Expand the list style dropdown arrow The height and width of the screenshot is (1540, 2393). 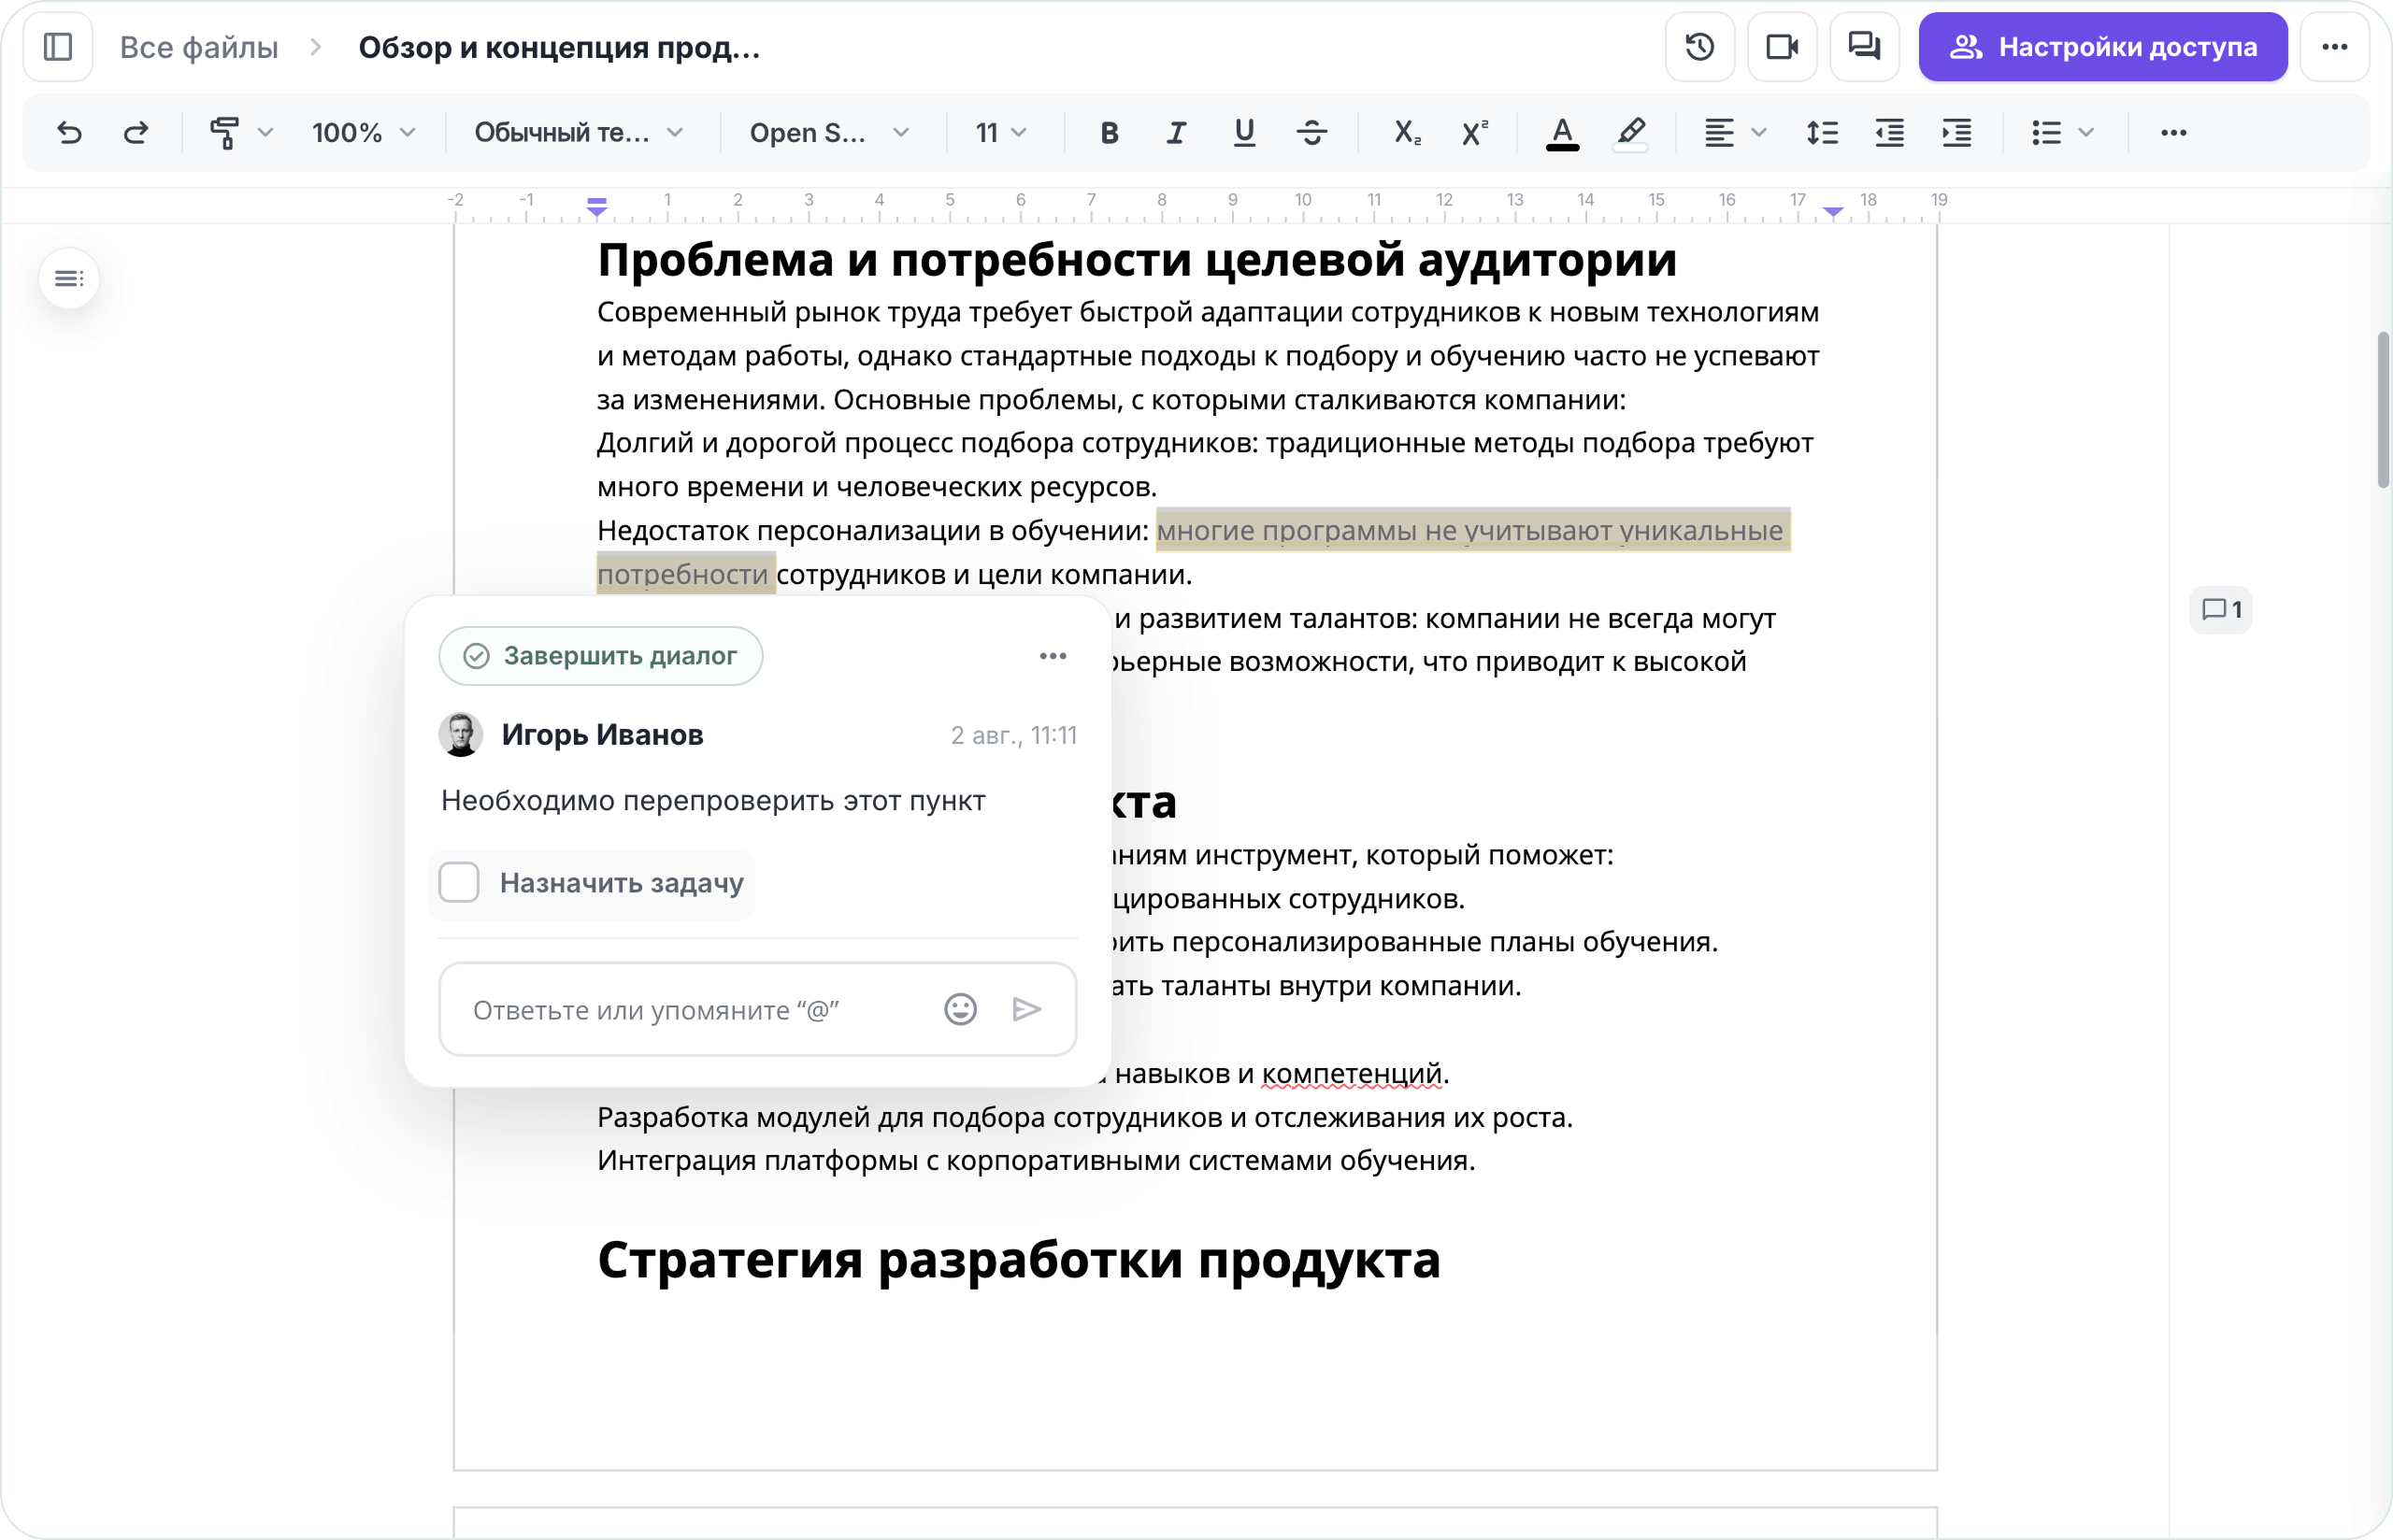[2087, 132]
